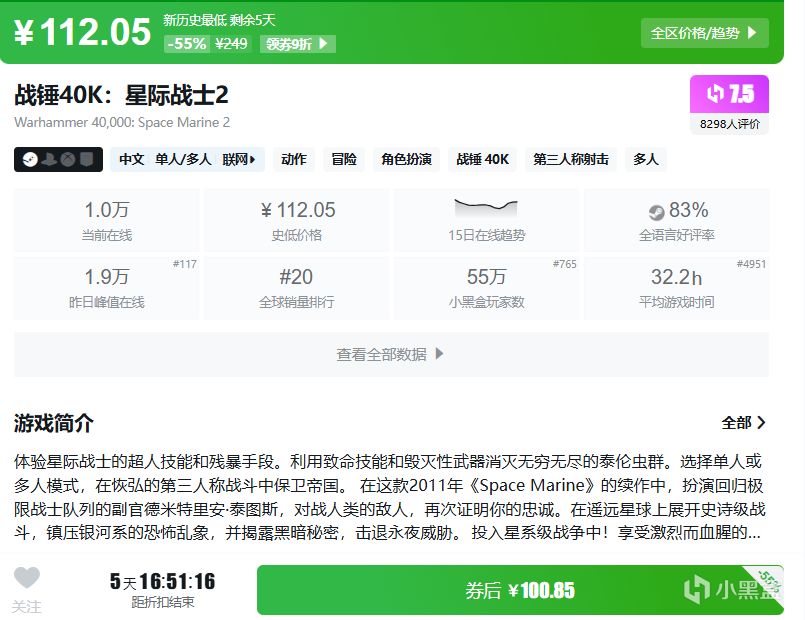Screen dimensions: 805x620
Task: Buy with 券后 ¥100.85 button
Action: point(520,590)
